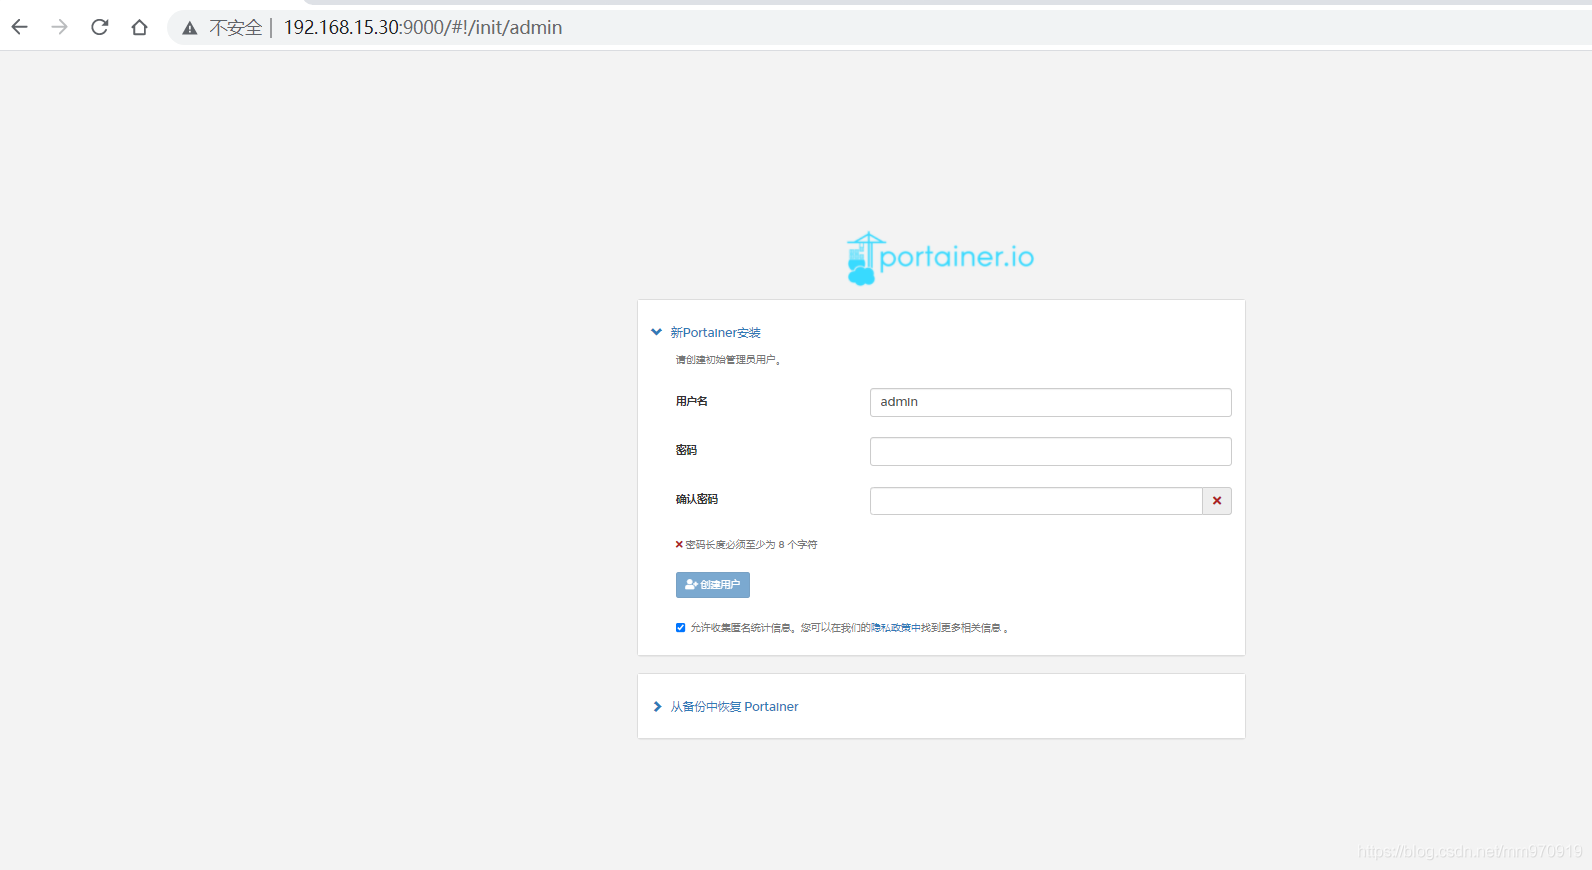This screenshot has width=1592, height=870.
Task: Go to the browser home page
Action: pos(139,27)
